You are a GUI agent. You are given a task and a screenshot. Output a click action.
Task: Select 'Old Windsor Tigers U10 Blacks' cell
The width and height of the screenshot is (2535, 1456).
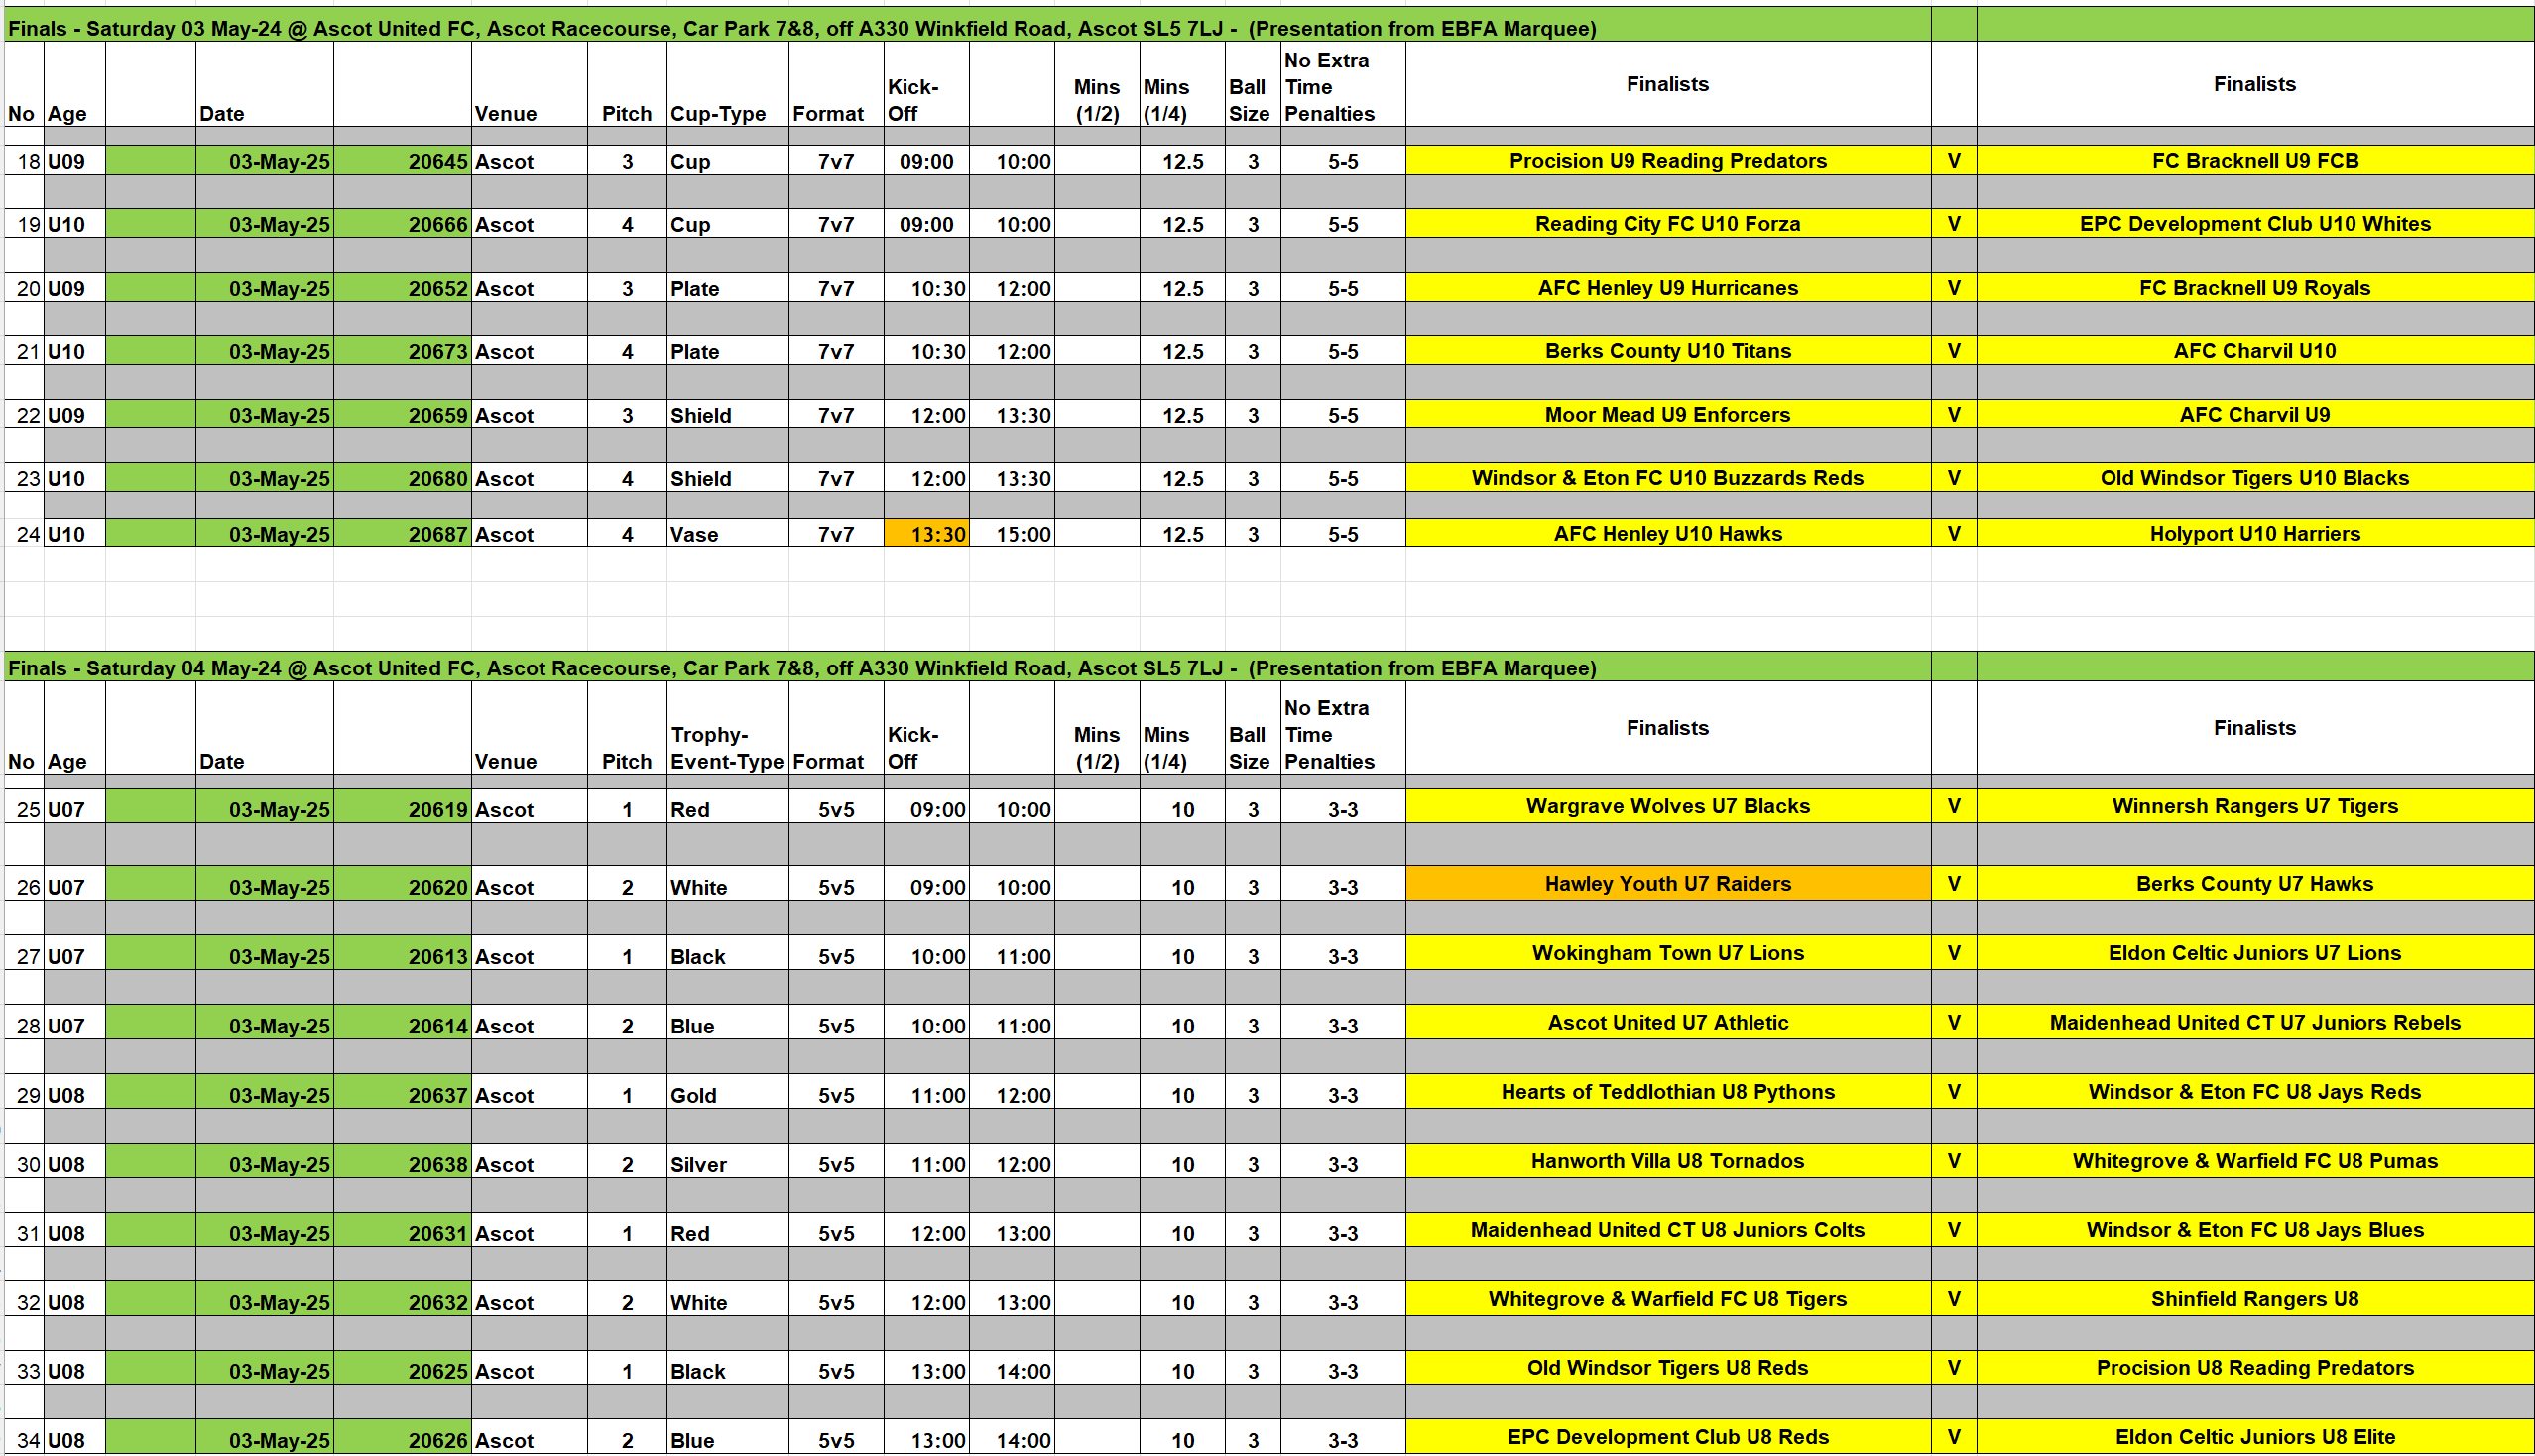(2255, 478)
